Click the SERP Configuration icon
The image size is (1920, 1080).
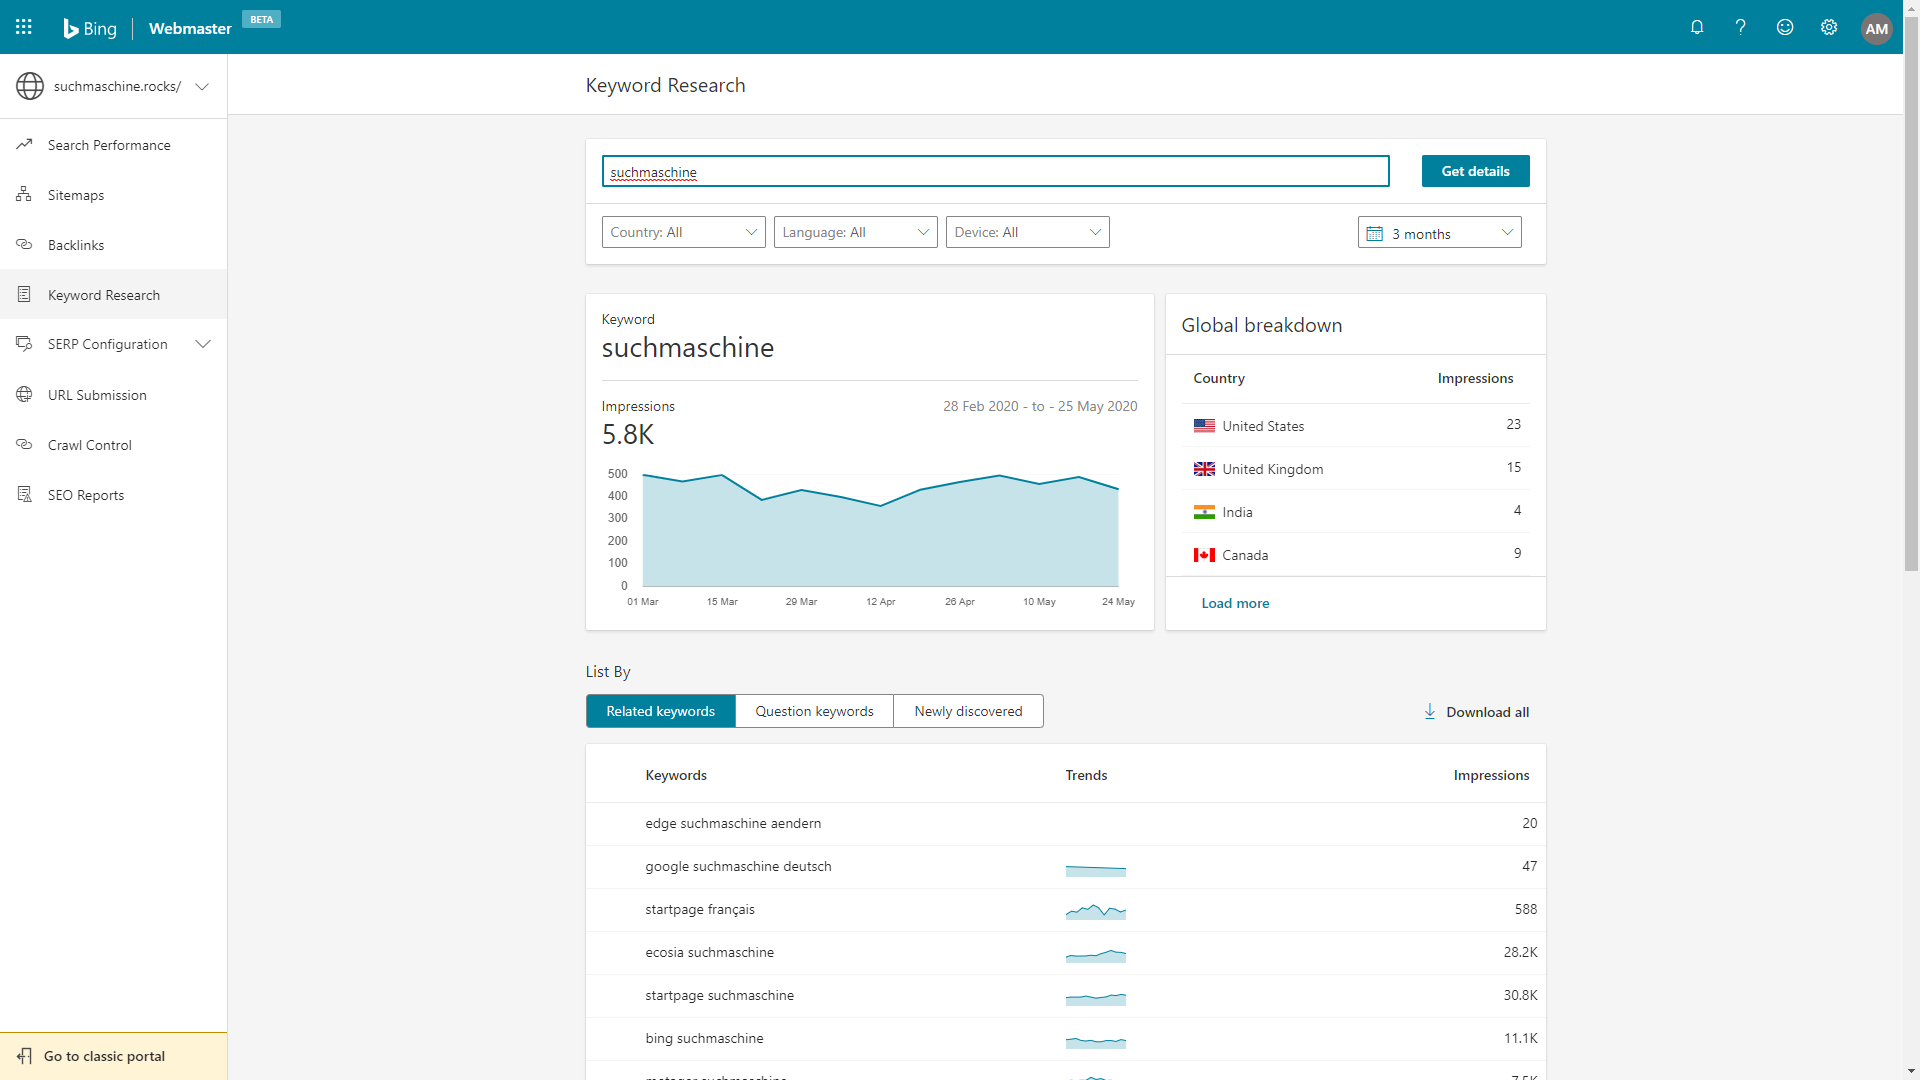click(24, 344)
